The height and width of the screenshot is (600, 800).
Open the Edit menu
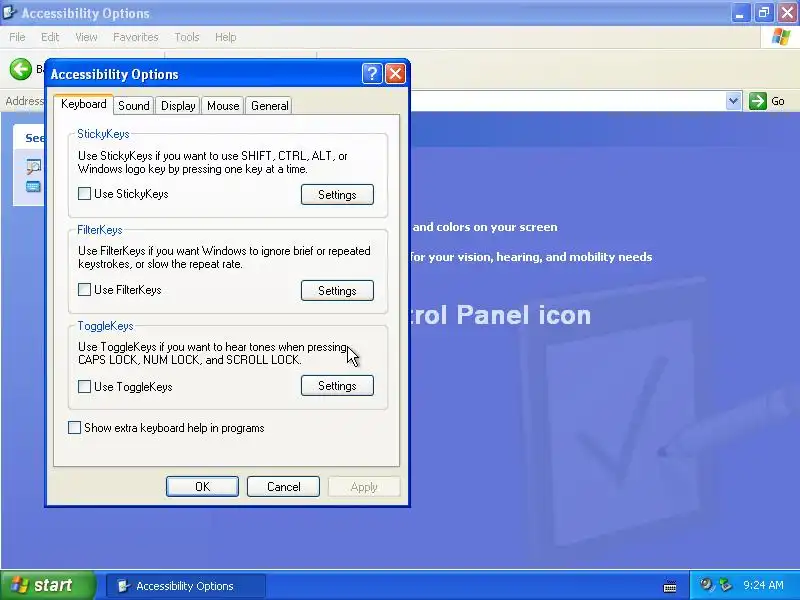pos(50,37)
